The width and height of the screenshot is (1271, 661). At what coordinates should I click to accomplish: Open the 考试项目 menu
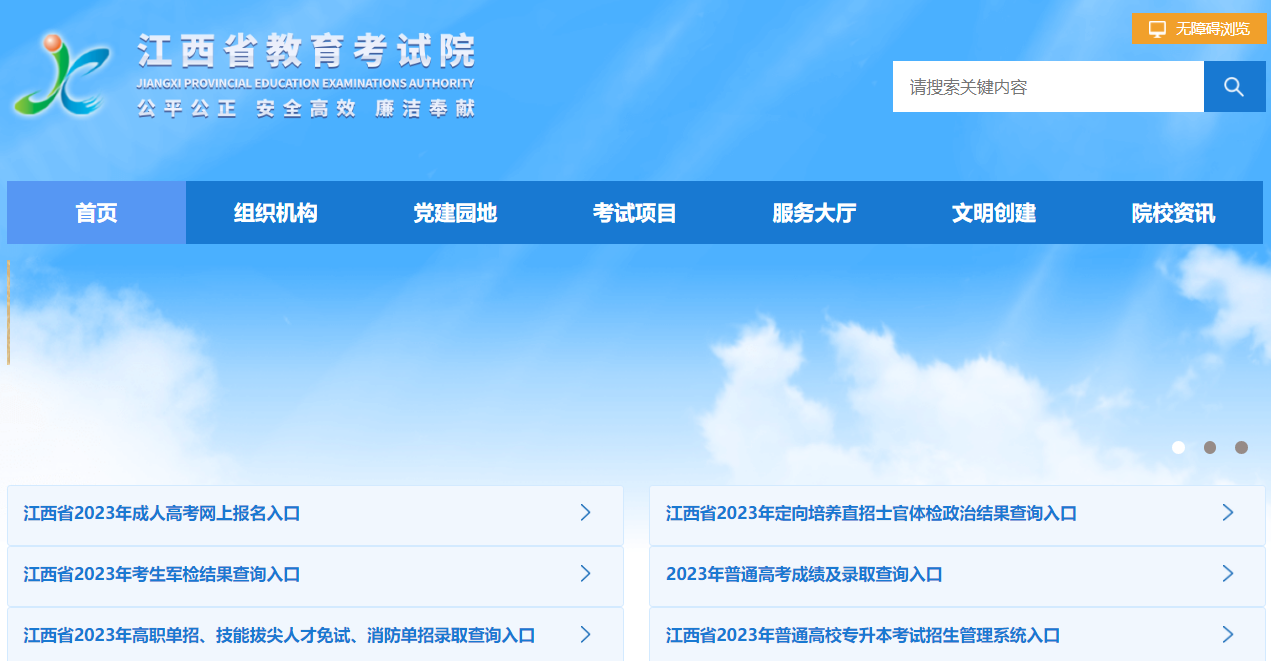tap(635, 213)
